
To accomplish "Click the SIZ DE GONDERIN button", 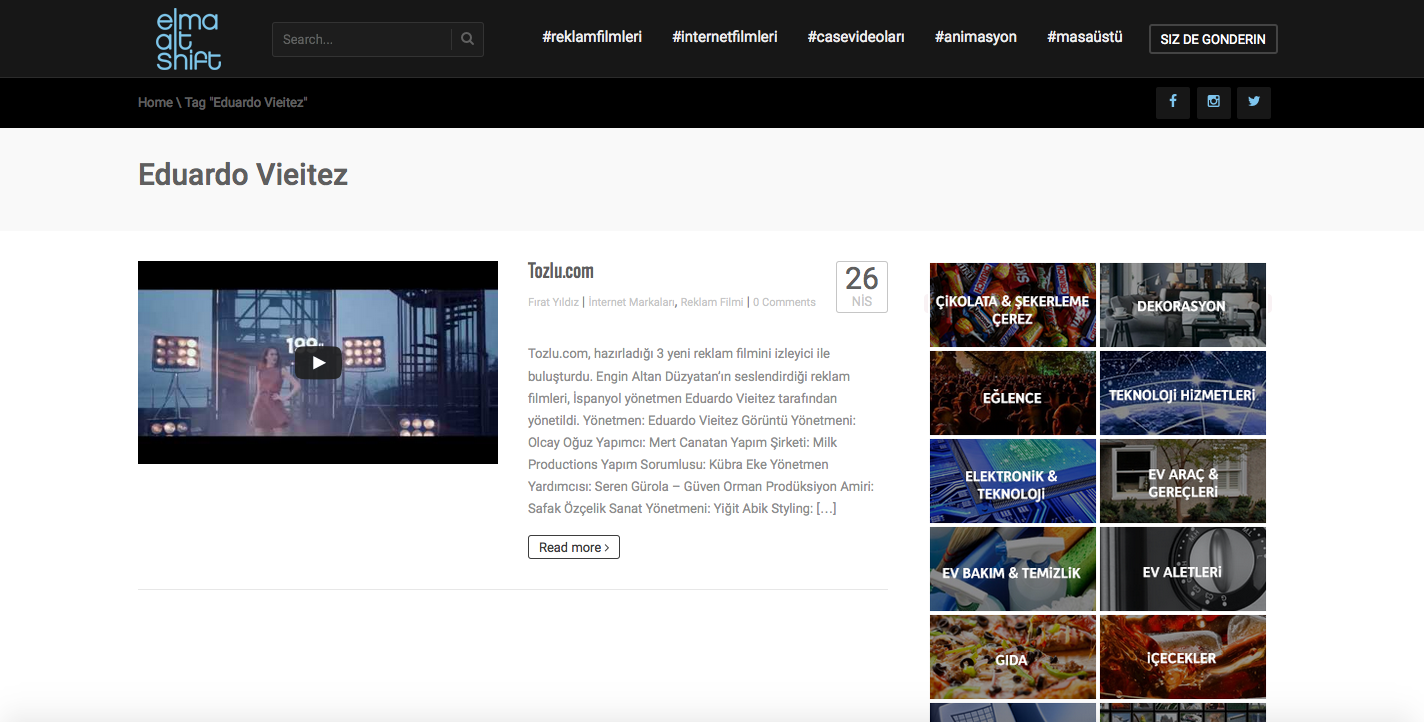I will (x=1213, y=39).
